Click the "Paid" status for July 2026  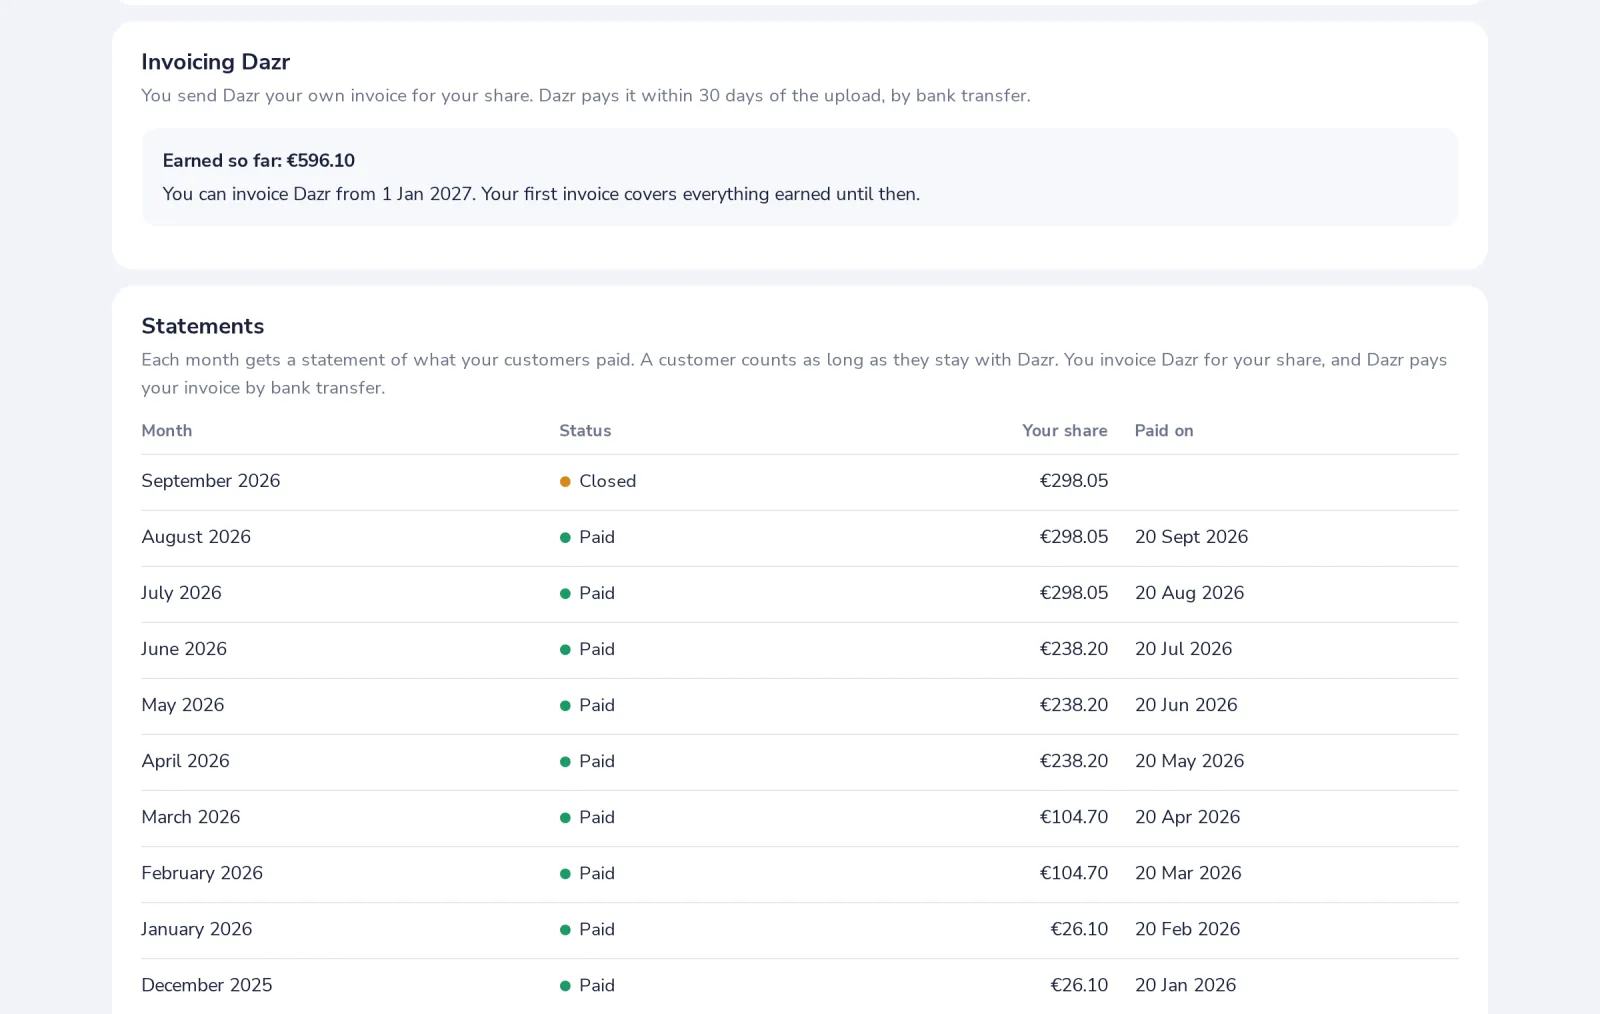coord(587,593)
